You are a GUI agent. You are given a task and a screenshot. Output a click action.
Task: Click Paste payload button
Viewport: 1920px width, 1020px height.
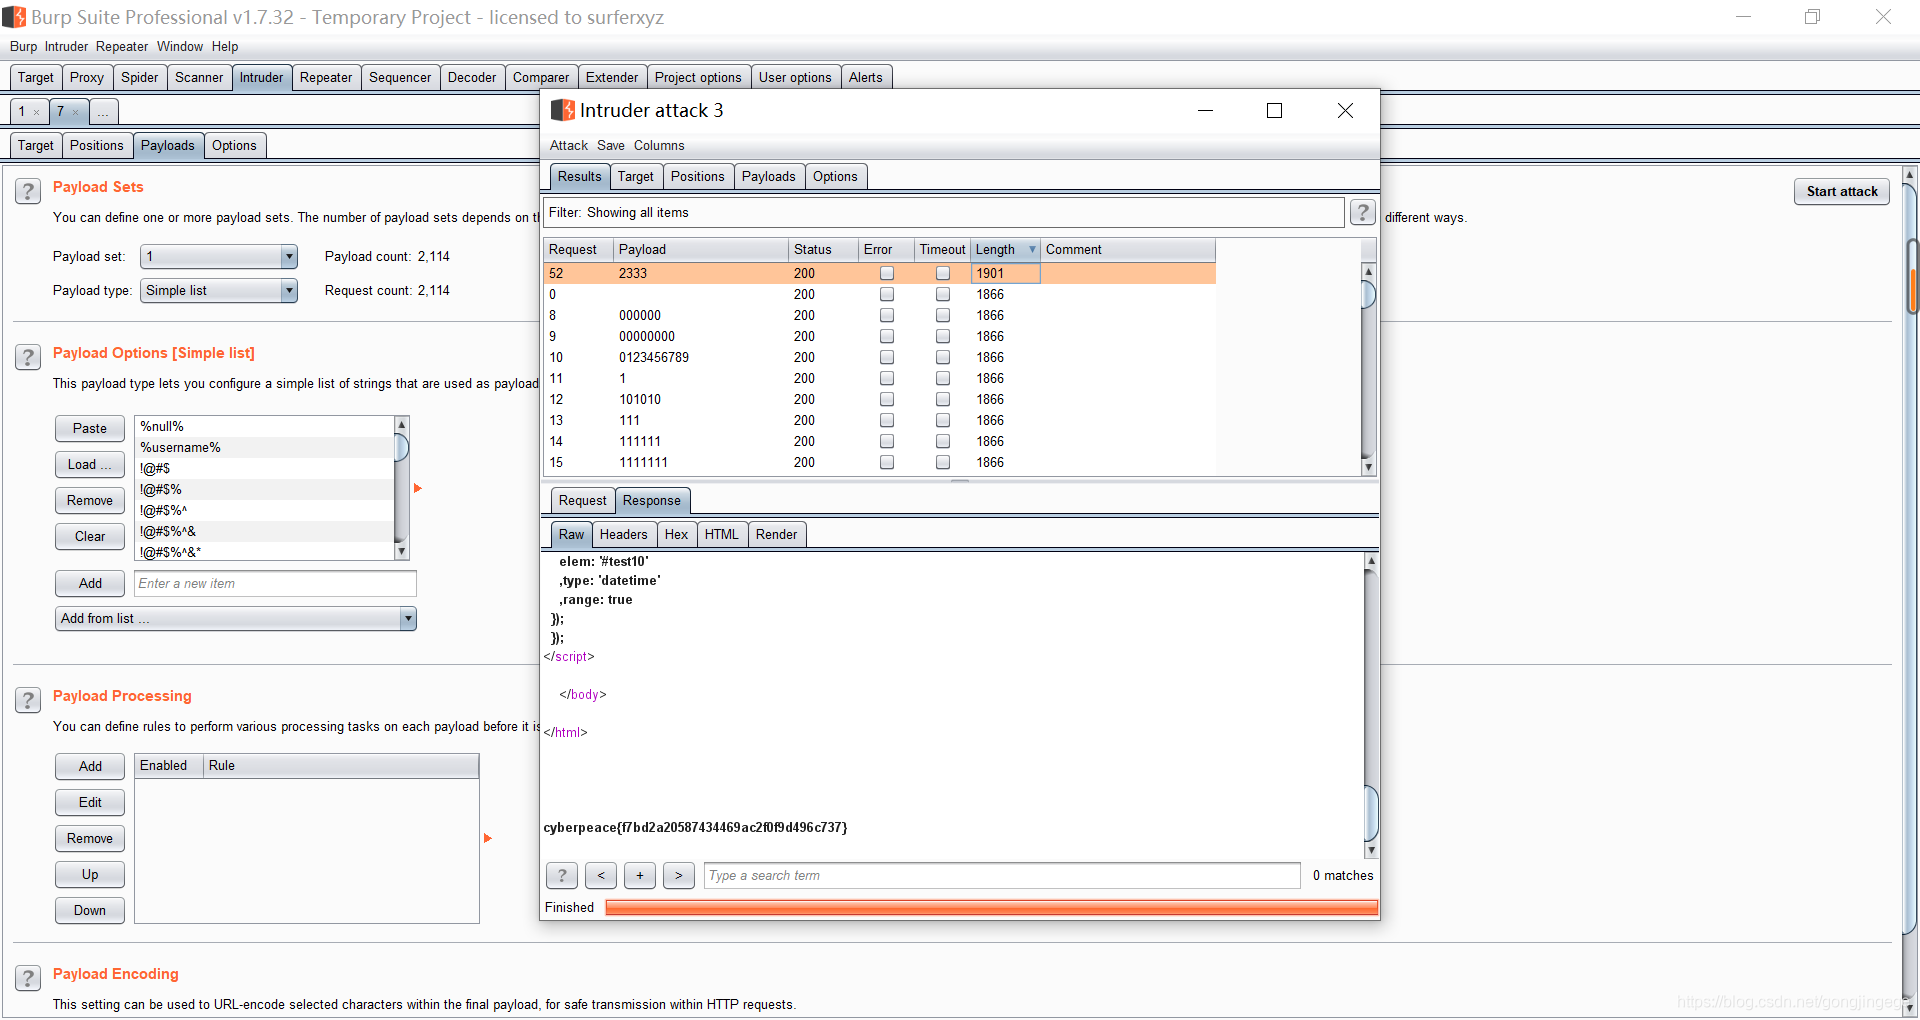[x=90, y=429]
